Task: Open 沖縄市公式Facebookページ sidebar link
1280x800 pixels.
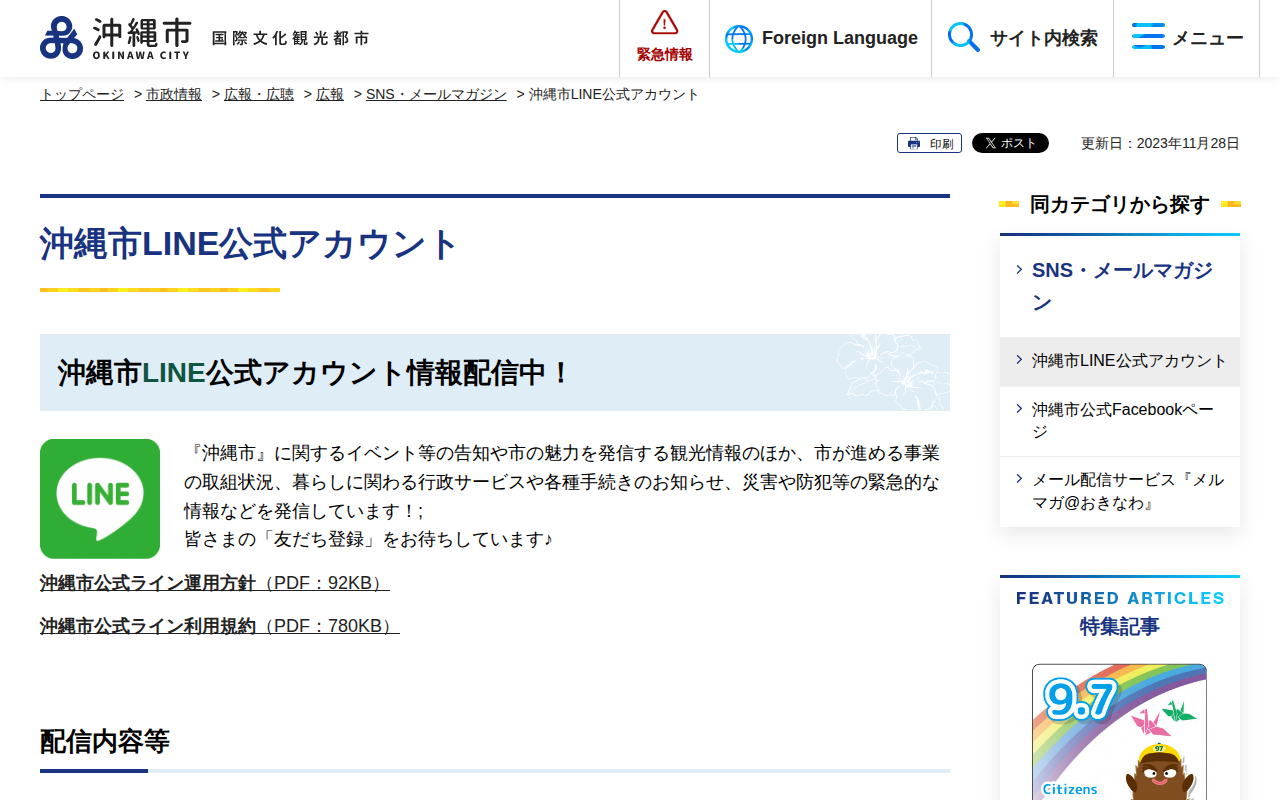Action: point(1120,421)
